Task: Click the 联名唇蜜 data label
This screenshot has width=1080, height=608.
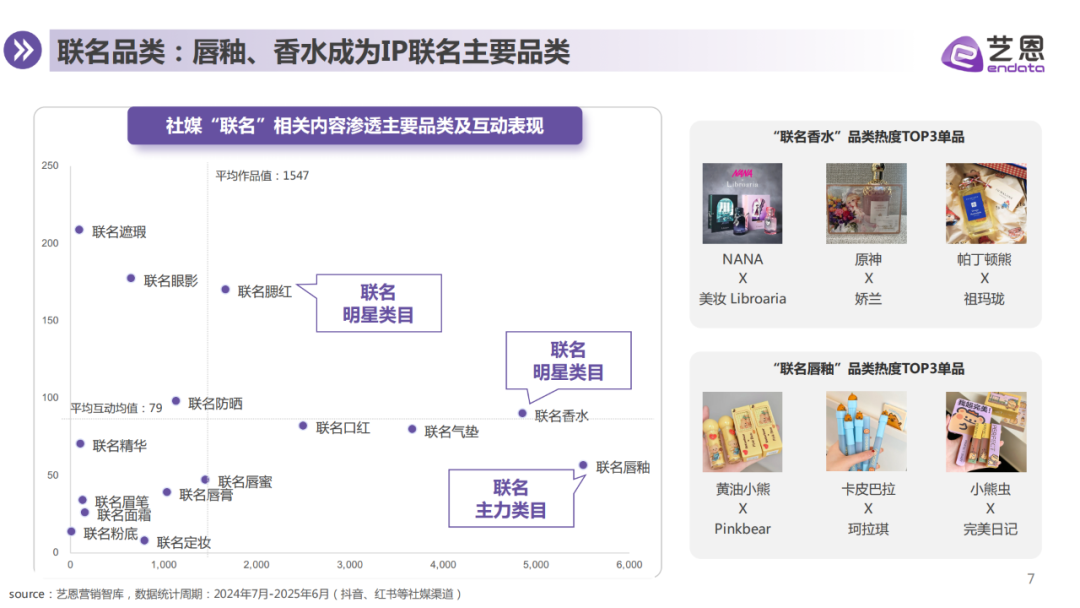Action: (245, 482)
